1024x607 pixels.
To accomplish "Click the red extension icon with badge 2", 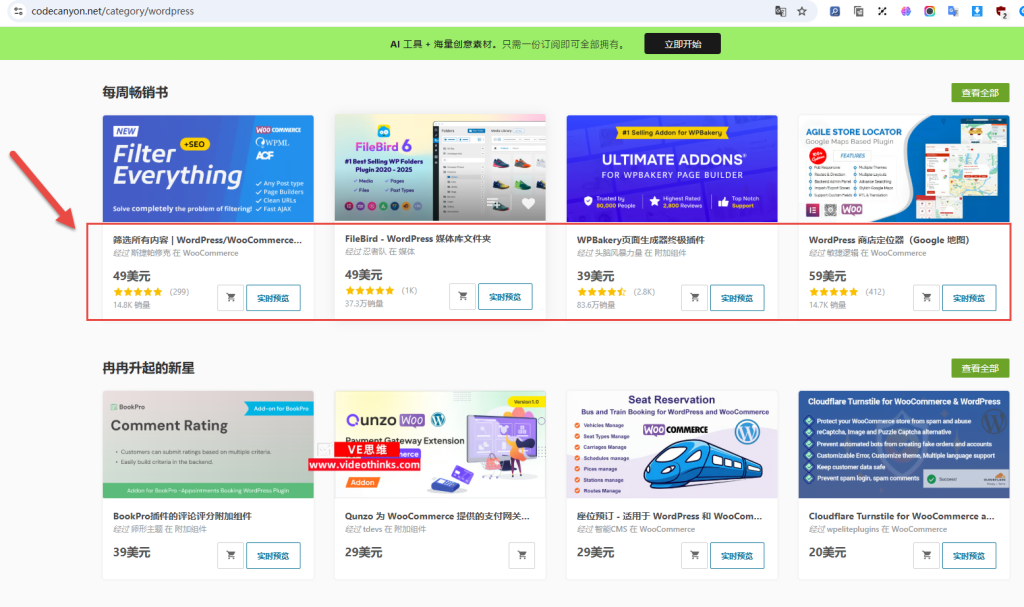I will 1001,10.
